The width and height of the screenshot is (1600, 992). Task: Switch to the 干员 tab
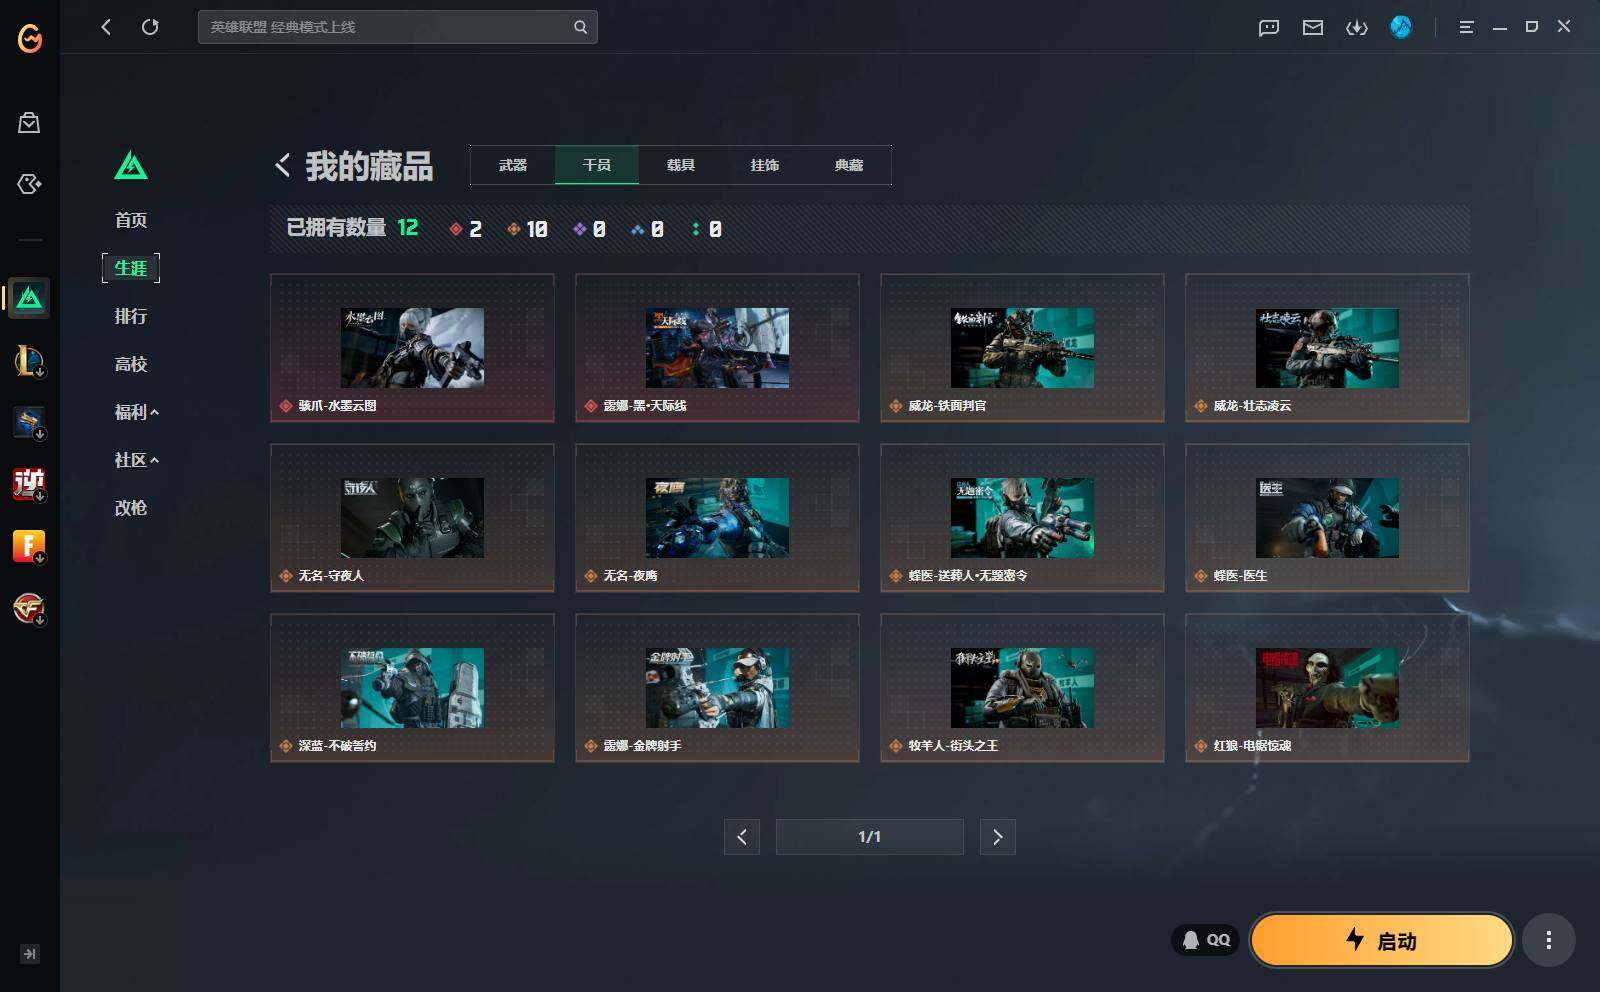(x=597, y=165)
